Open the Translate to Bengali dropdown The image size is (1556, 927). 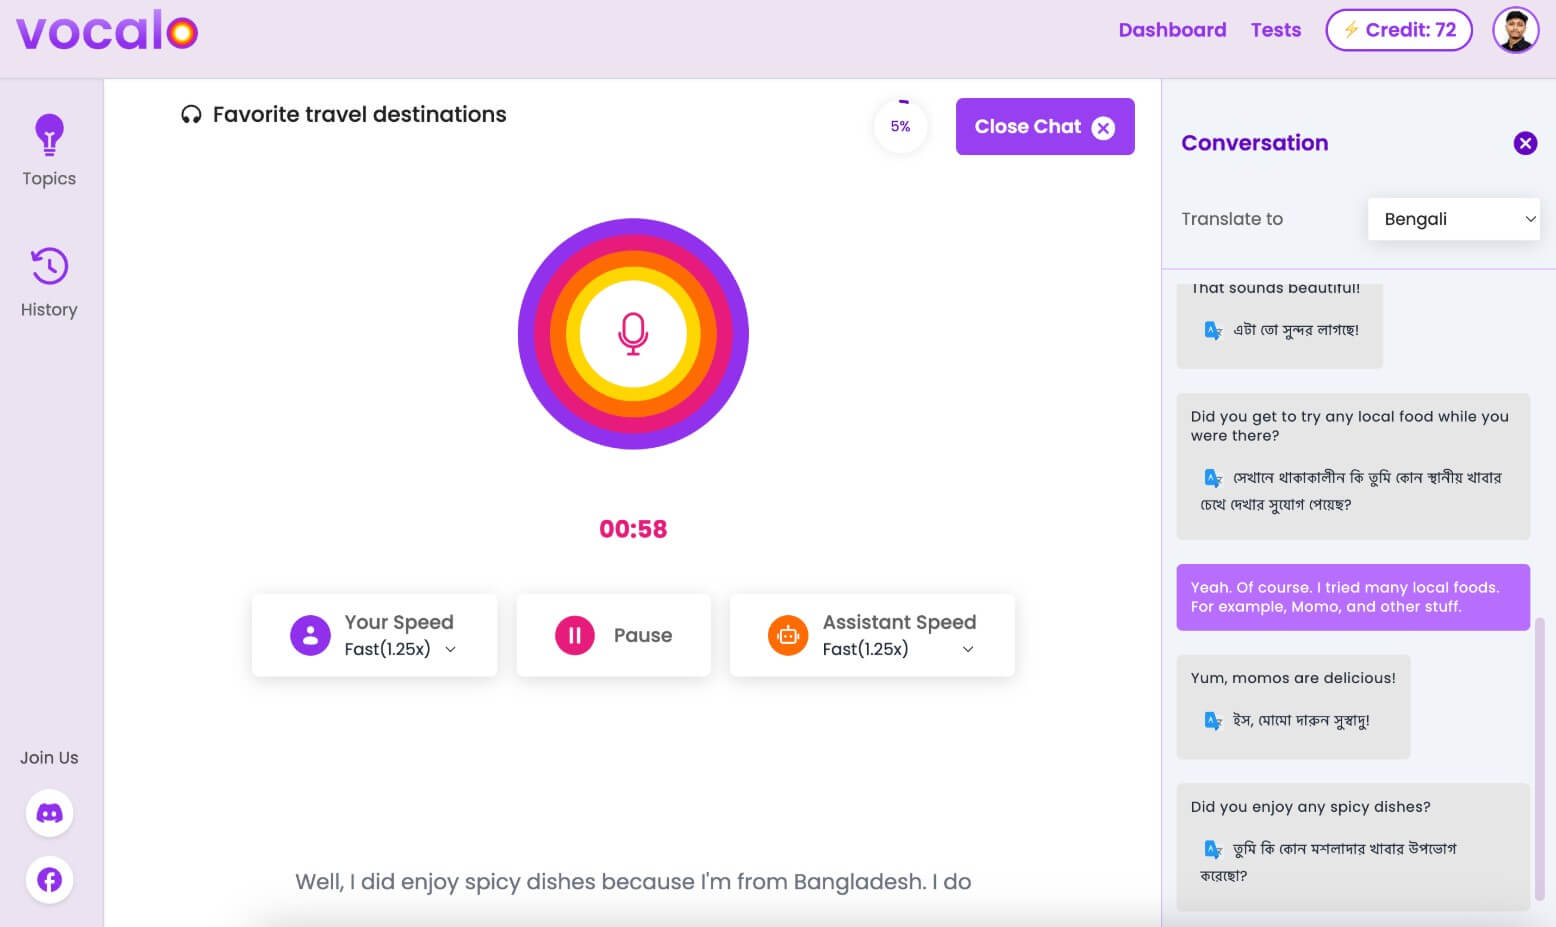point(1453,219)
